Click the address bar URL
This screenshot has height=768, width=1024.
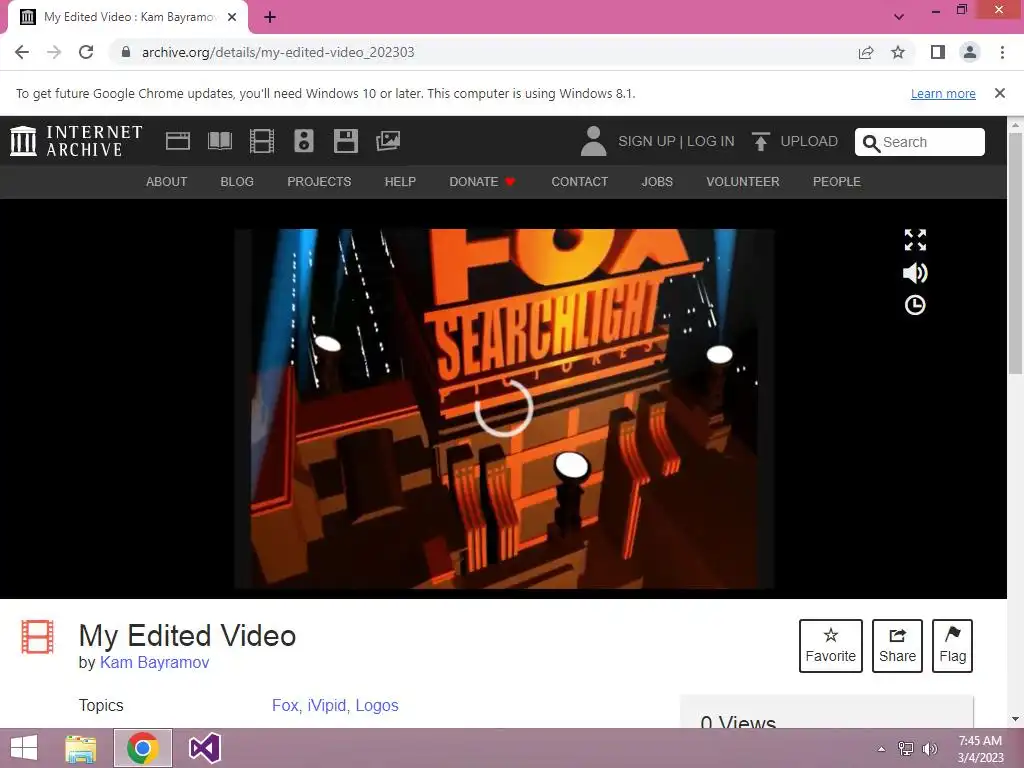278,52
